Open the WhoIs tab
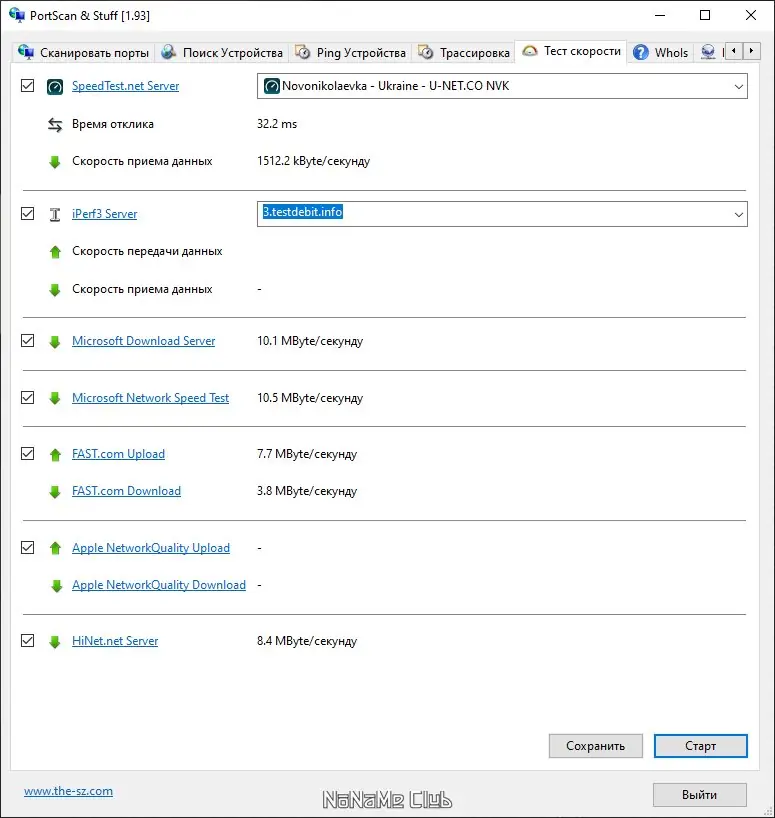The image size is (775, 818). 661,52
